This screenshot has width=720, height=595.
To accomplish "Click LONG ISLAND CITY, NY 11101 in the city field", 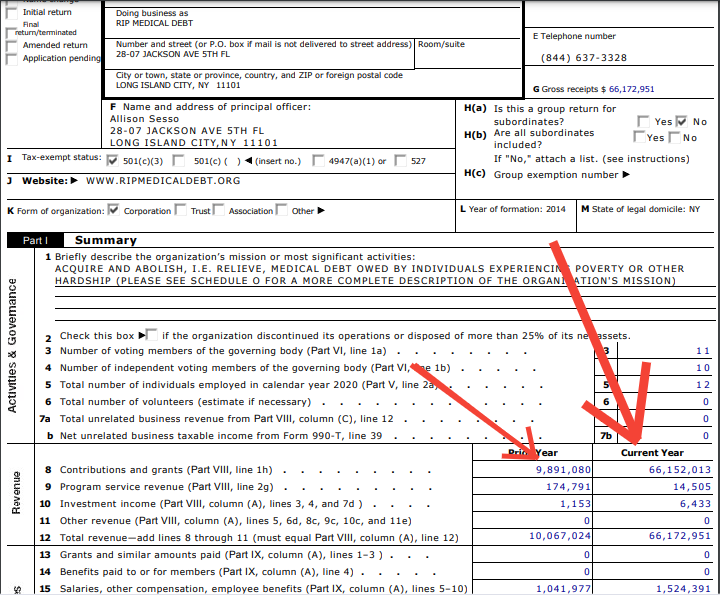I will coord(178,85).
